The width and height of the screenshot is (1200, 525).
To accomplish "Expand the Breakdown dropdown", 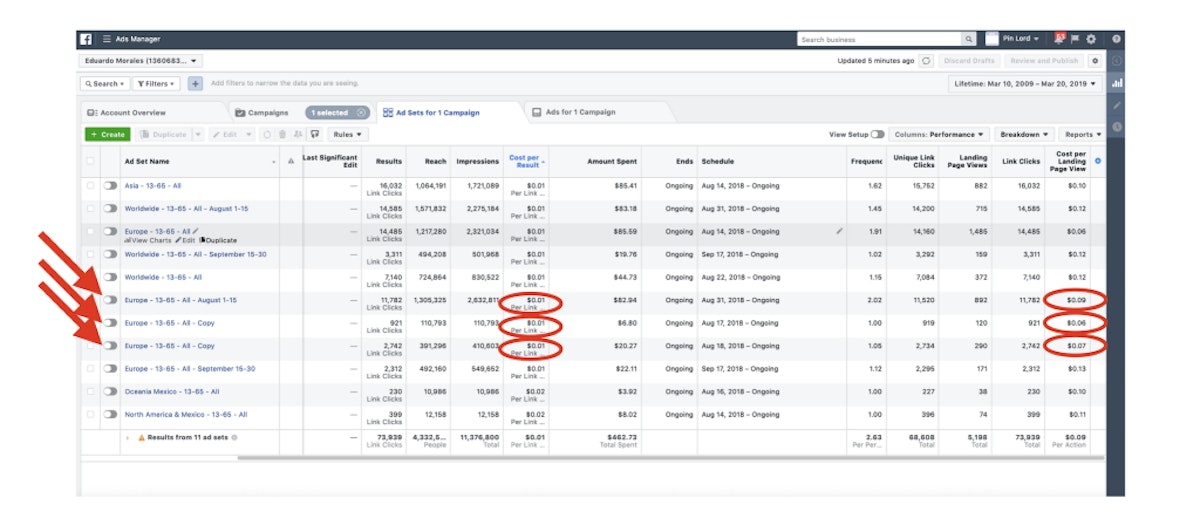I will (1025, 134).
